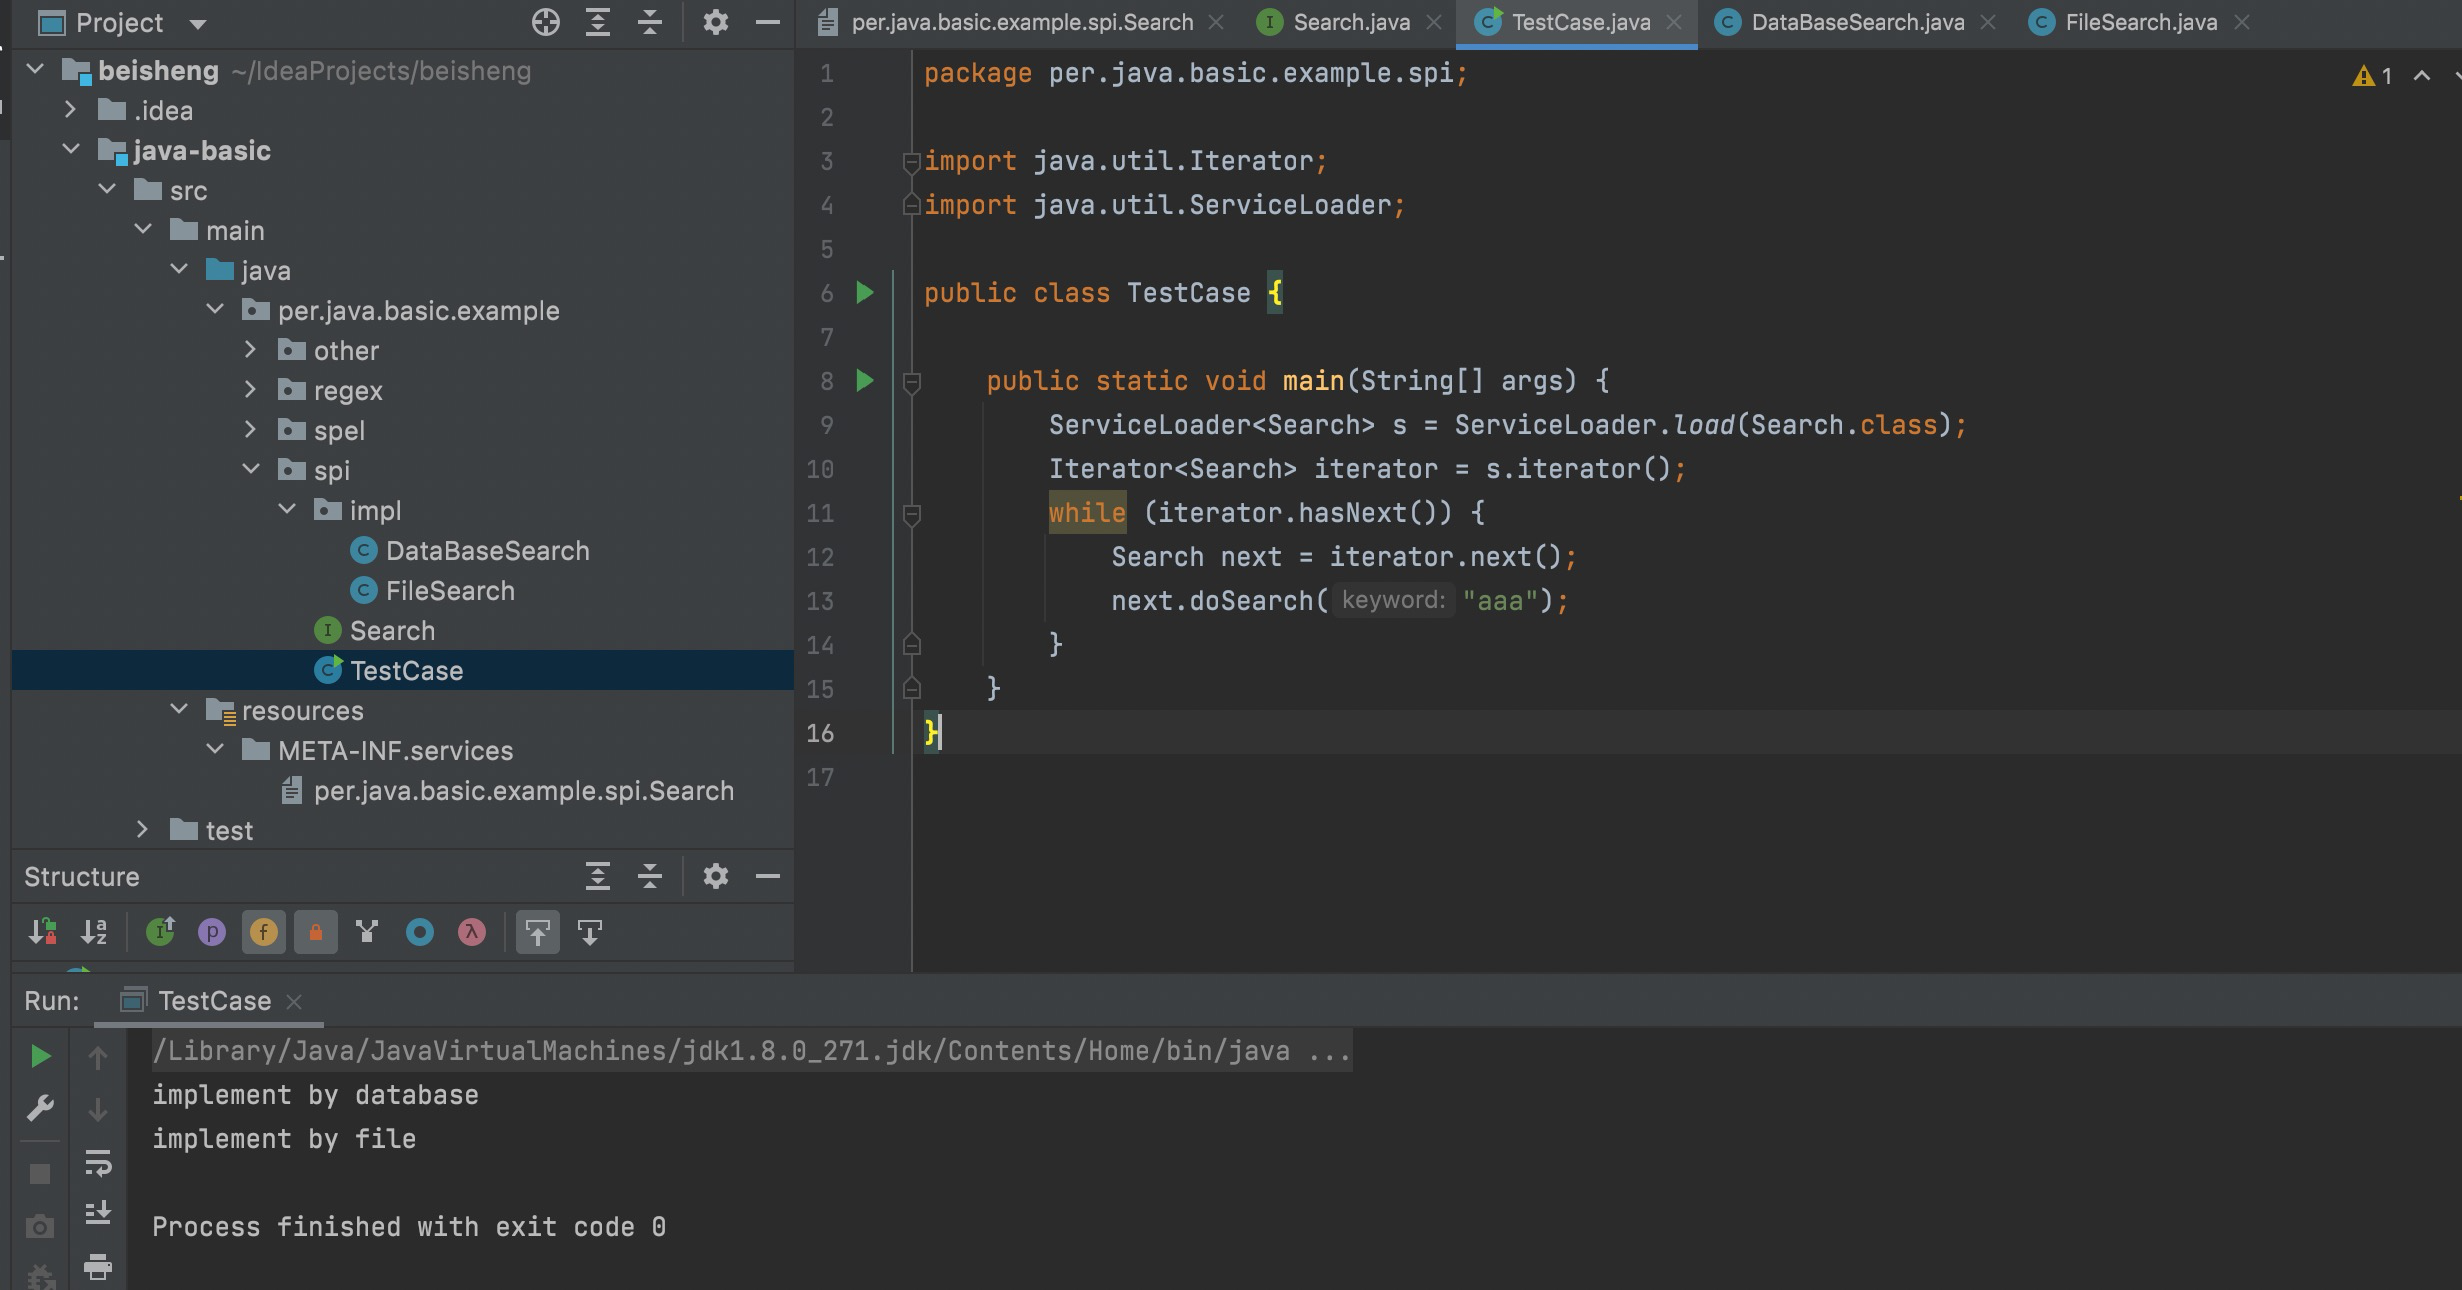Hide the Project panel with minus icon
Image resolution: width=2462 pixels, height=1290 pixels.
click(768, 22)
